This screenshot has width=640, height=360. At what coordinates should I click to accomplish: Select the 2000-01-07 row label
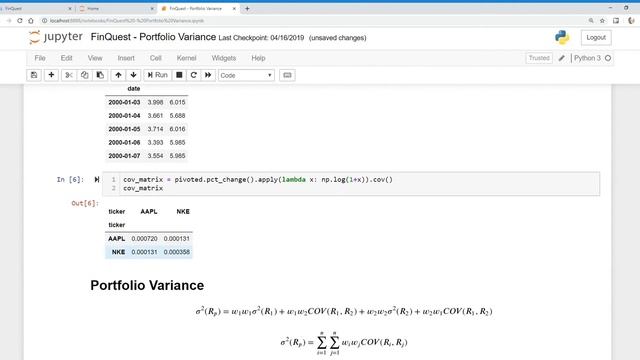point(124,156)
